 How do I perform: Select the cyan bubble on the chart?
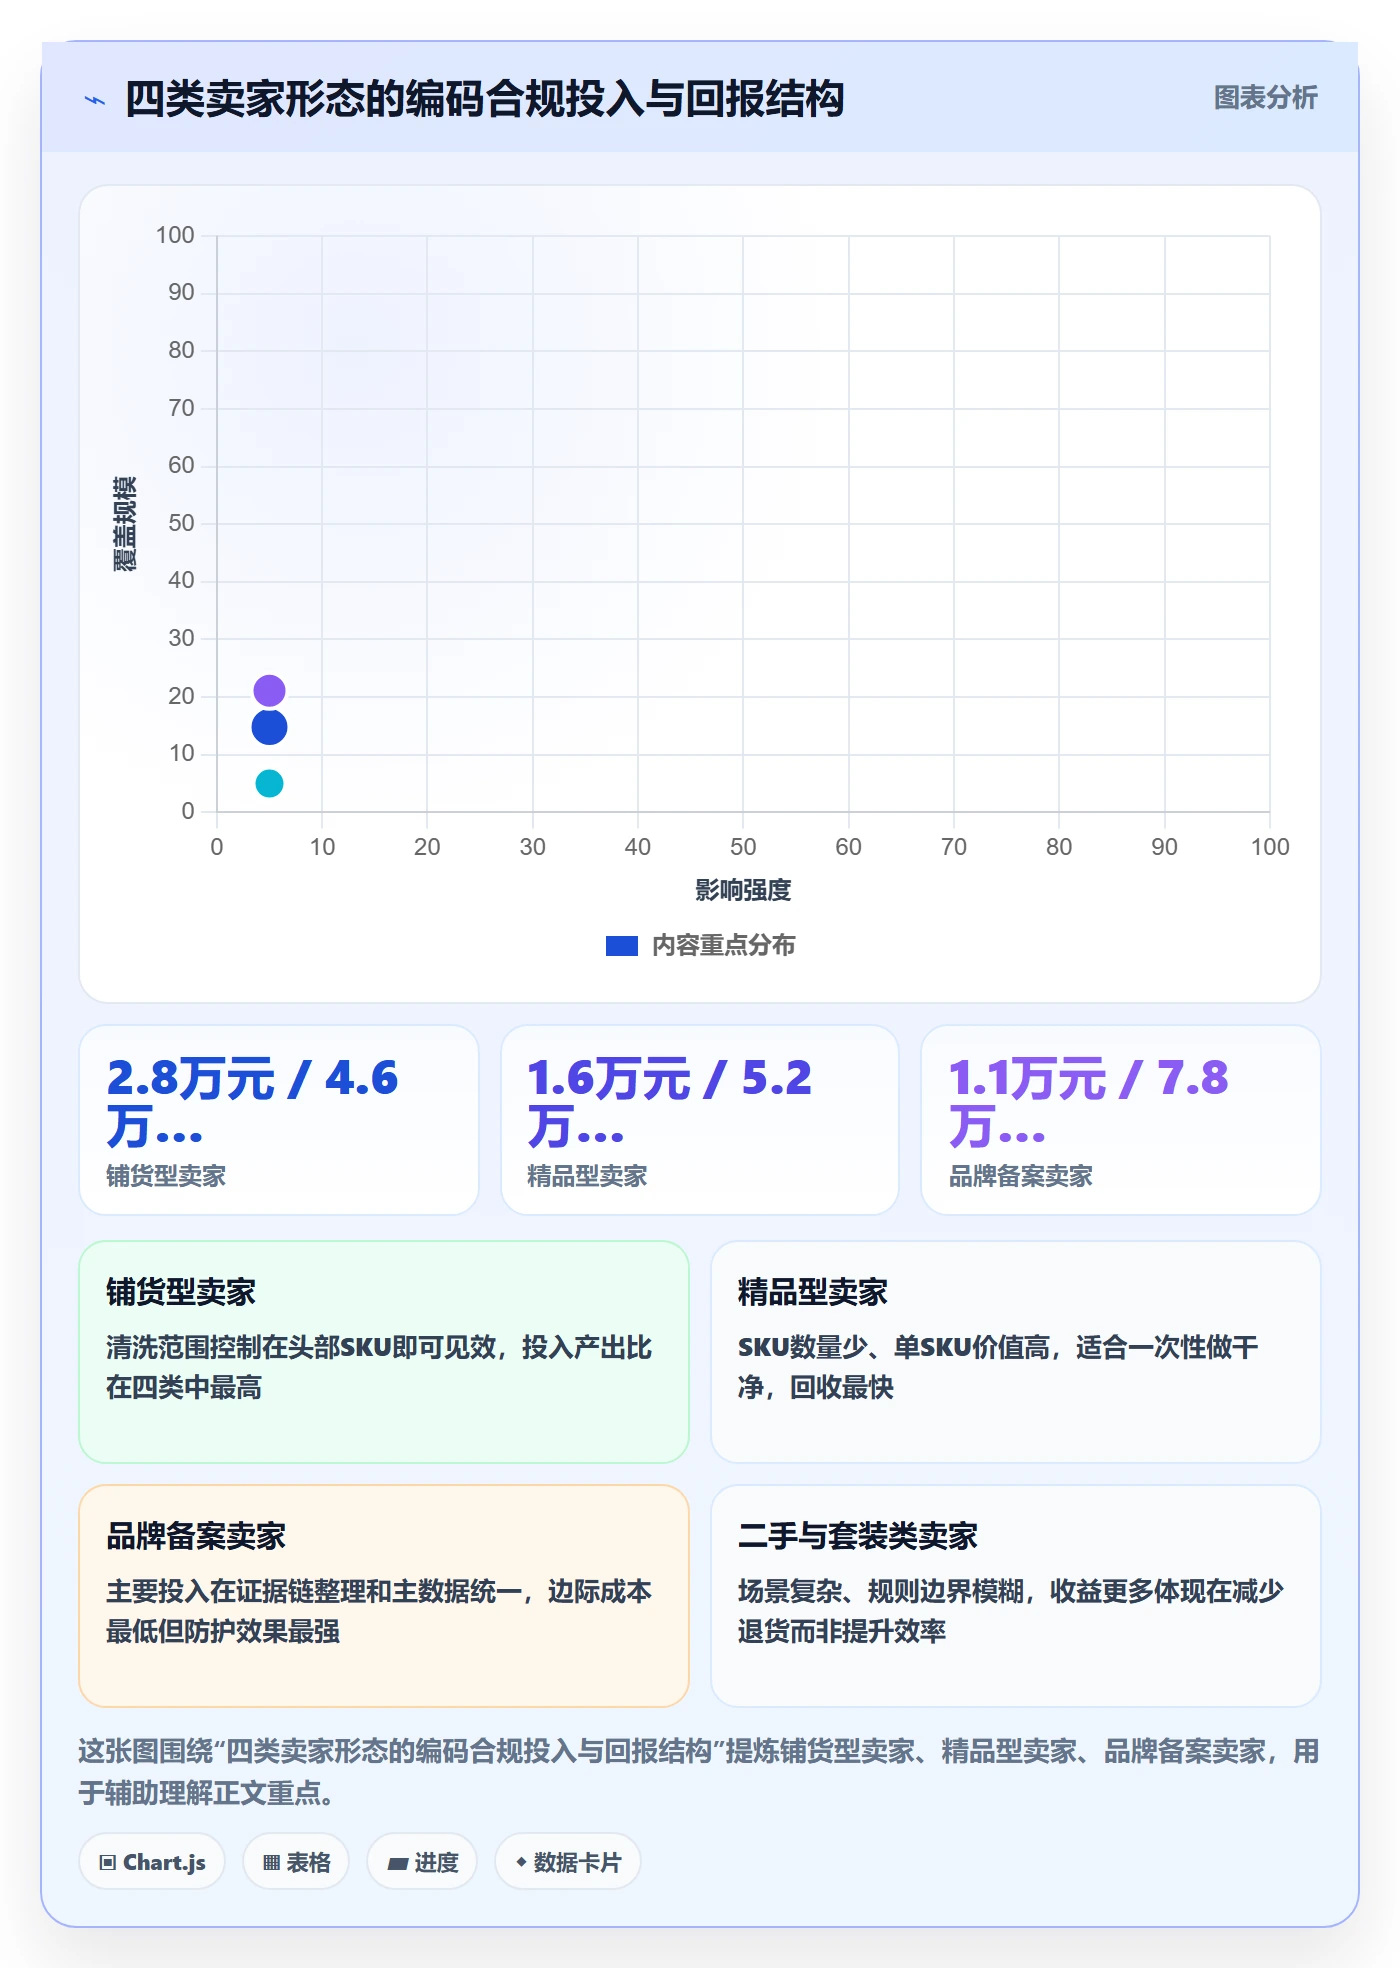click(x=269, y=783)
